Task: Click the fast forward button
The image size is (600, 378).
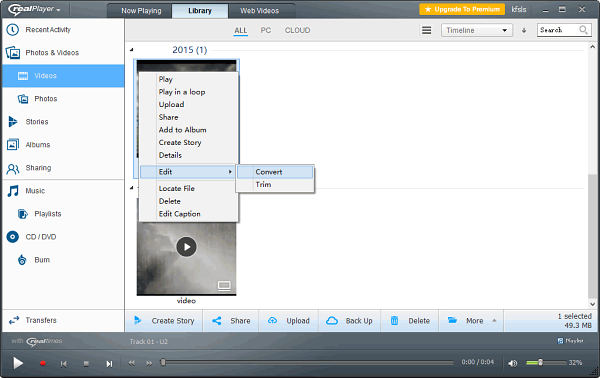Action: point(149,363)
